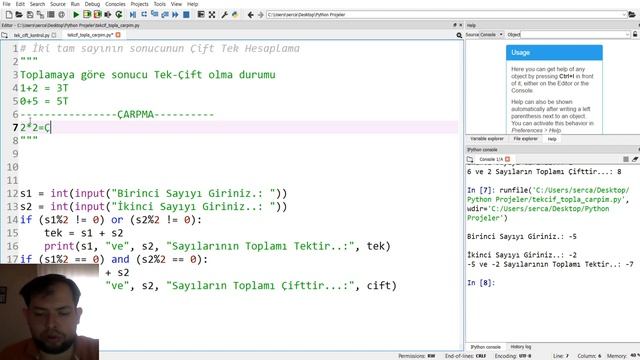Click the Help Object input field
This screenshot has width=640, height=360.
pos(573,35)
